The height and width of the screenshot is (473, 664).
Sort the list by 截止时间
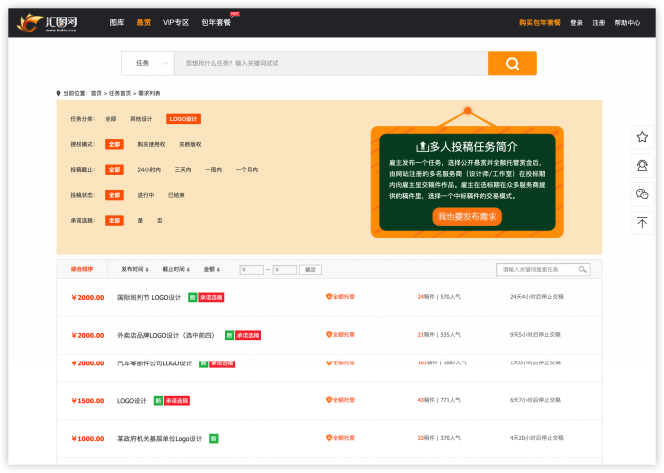176,269
